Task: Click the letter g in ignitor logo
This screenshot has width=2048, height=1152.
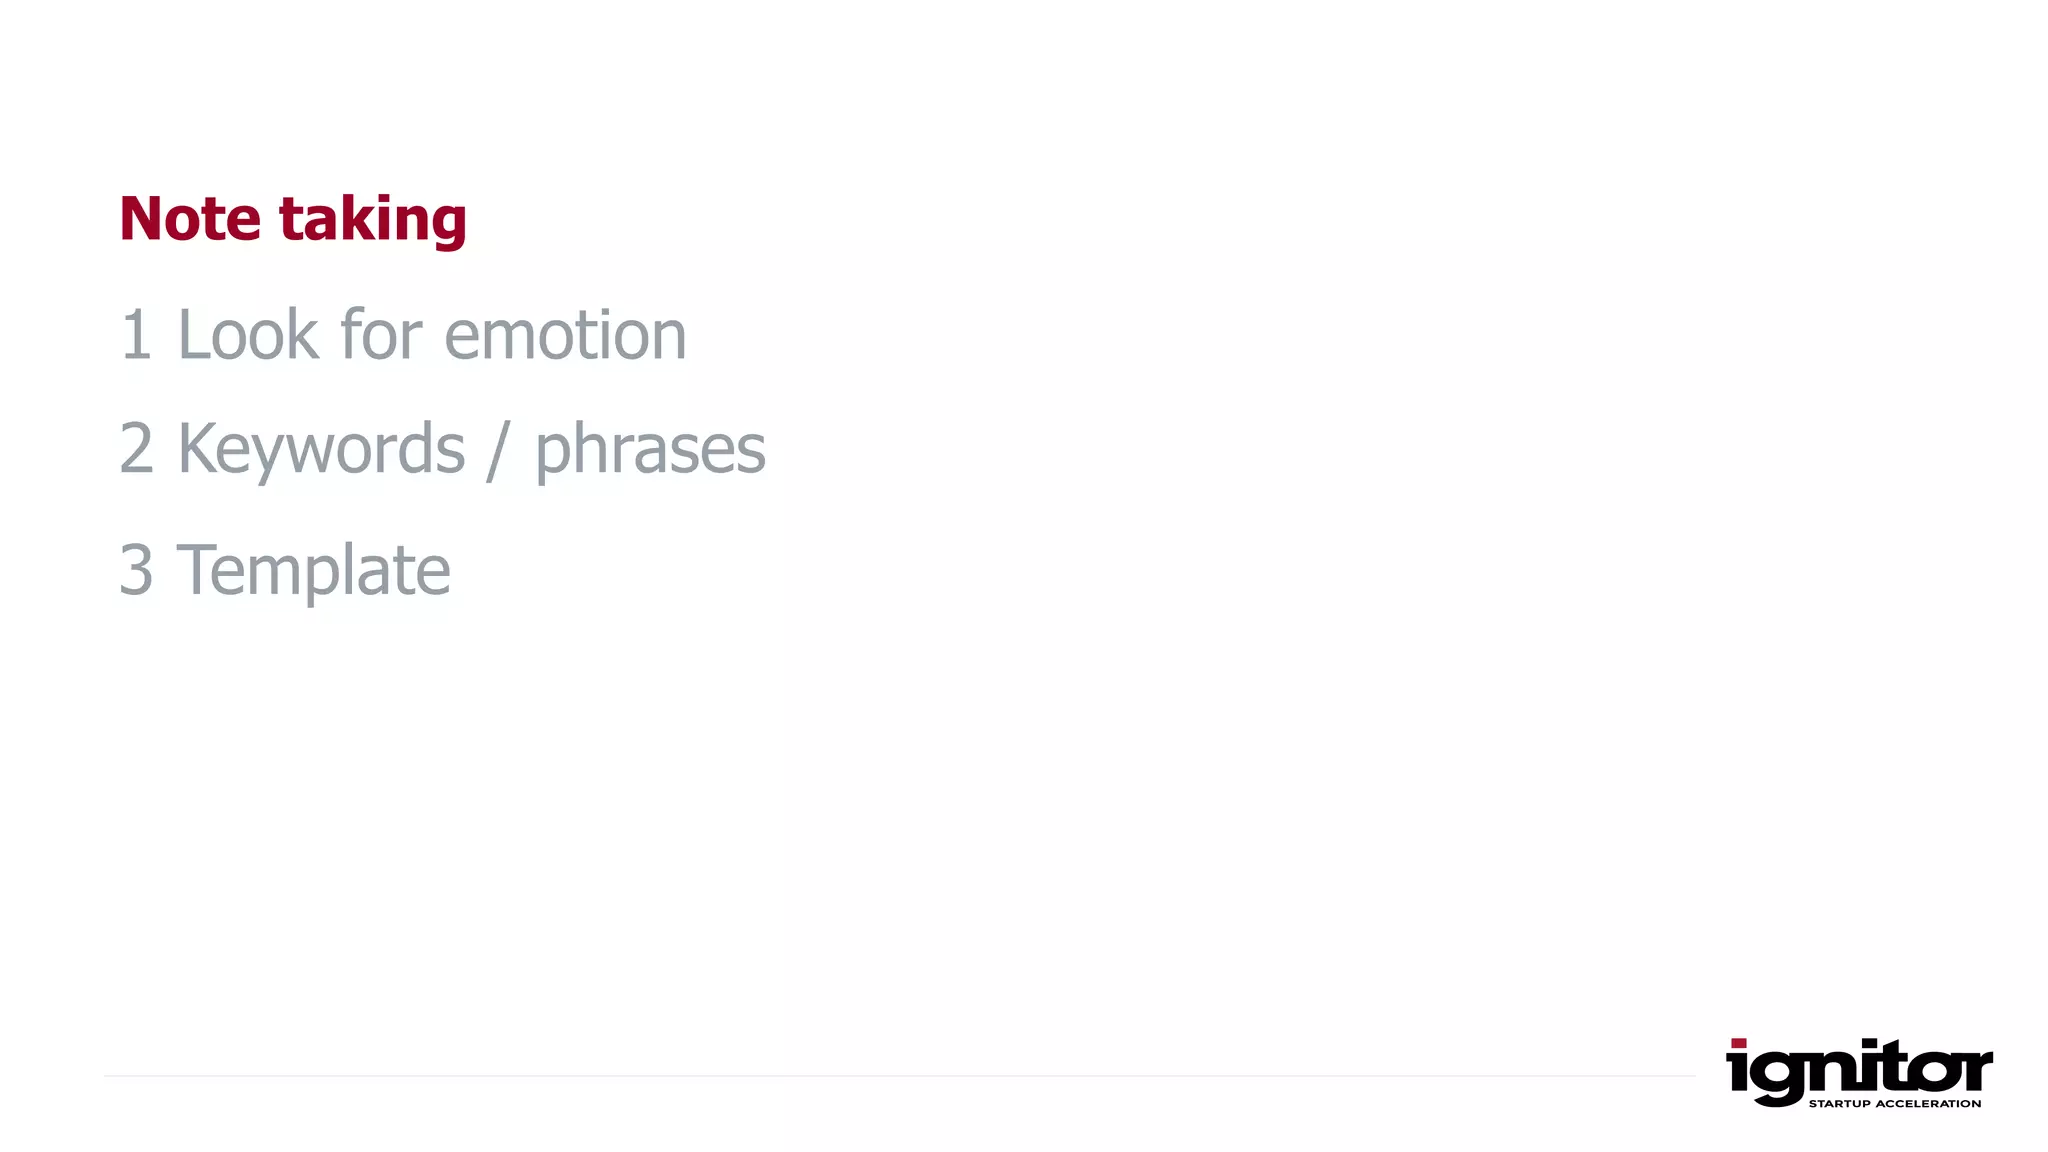Action: point(1777,1078)
